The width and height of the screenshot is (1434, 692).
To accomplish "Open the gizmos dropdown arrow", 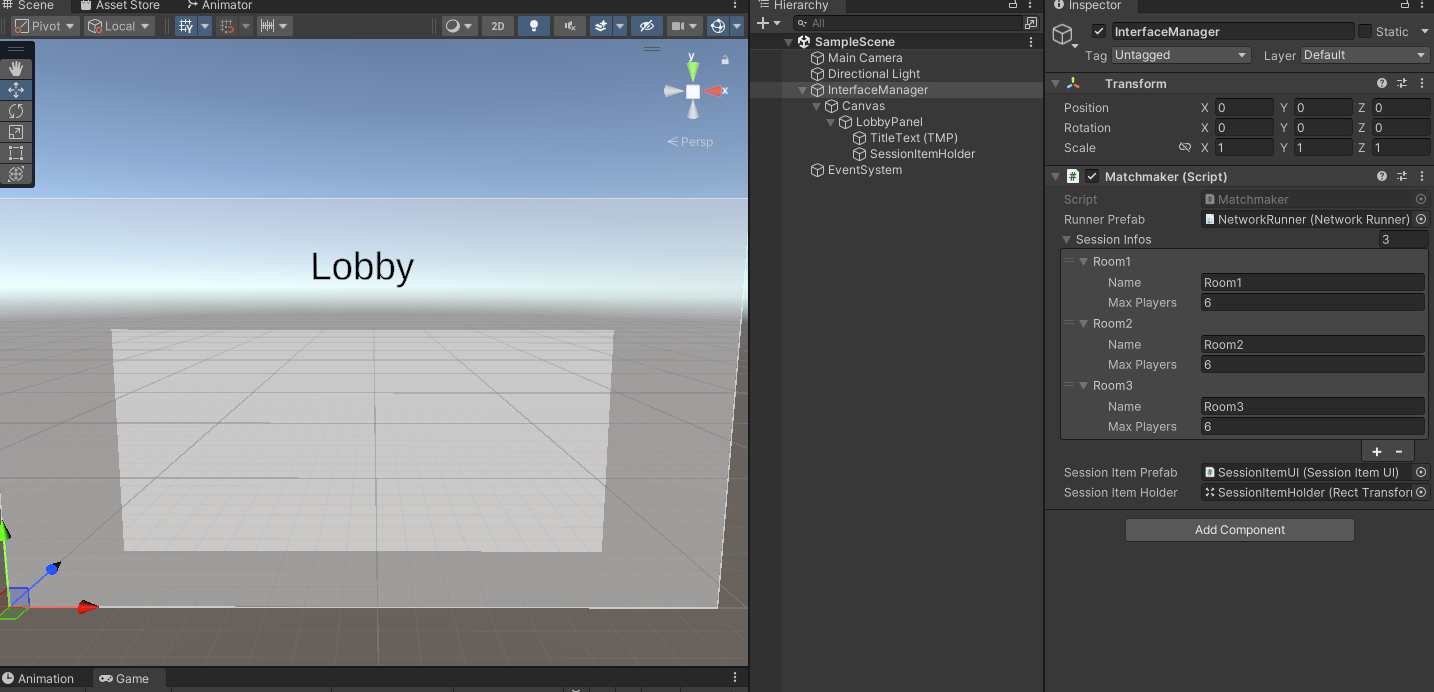I will coord(737,26).
